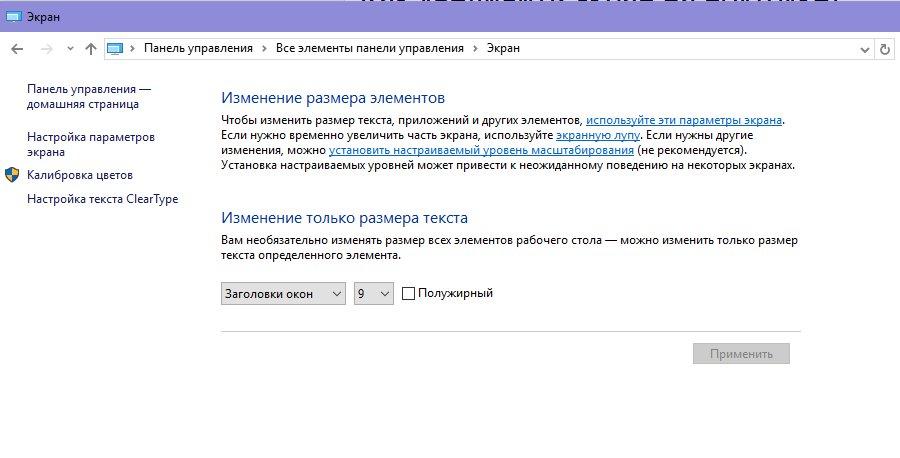Click the Экран window title bar icon

[x=13, y=17]
